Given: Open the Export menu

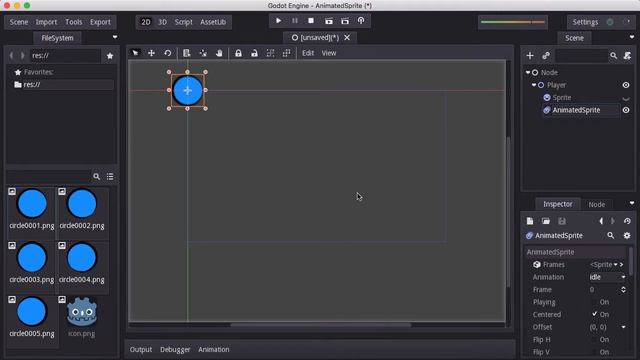Looking at the screenshot, I should click(x=100, y=22).
